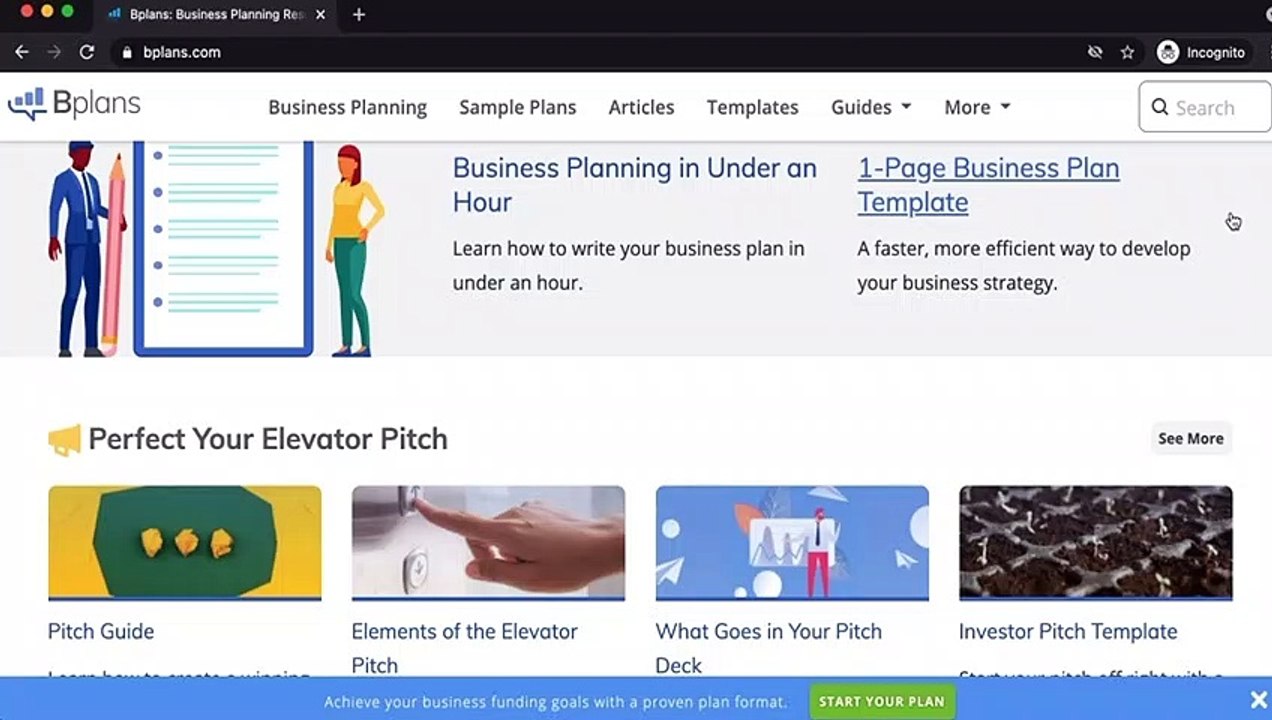Click the megaphone icon beside Elevator Pitch
Image resolution: width=1272 pixels, height=720 pixels.
pyautogui.click(x=64, y=440)
